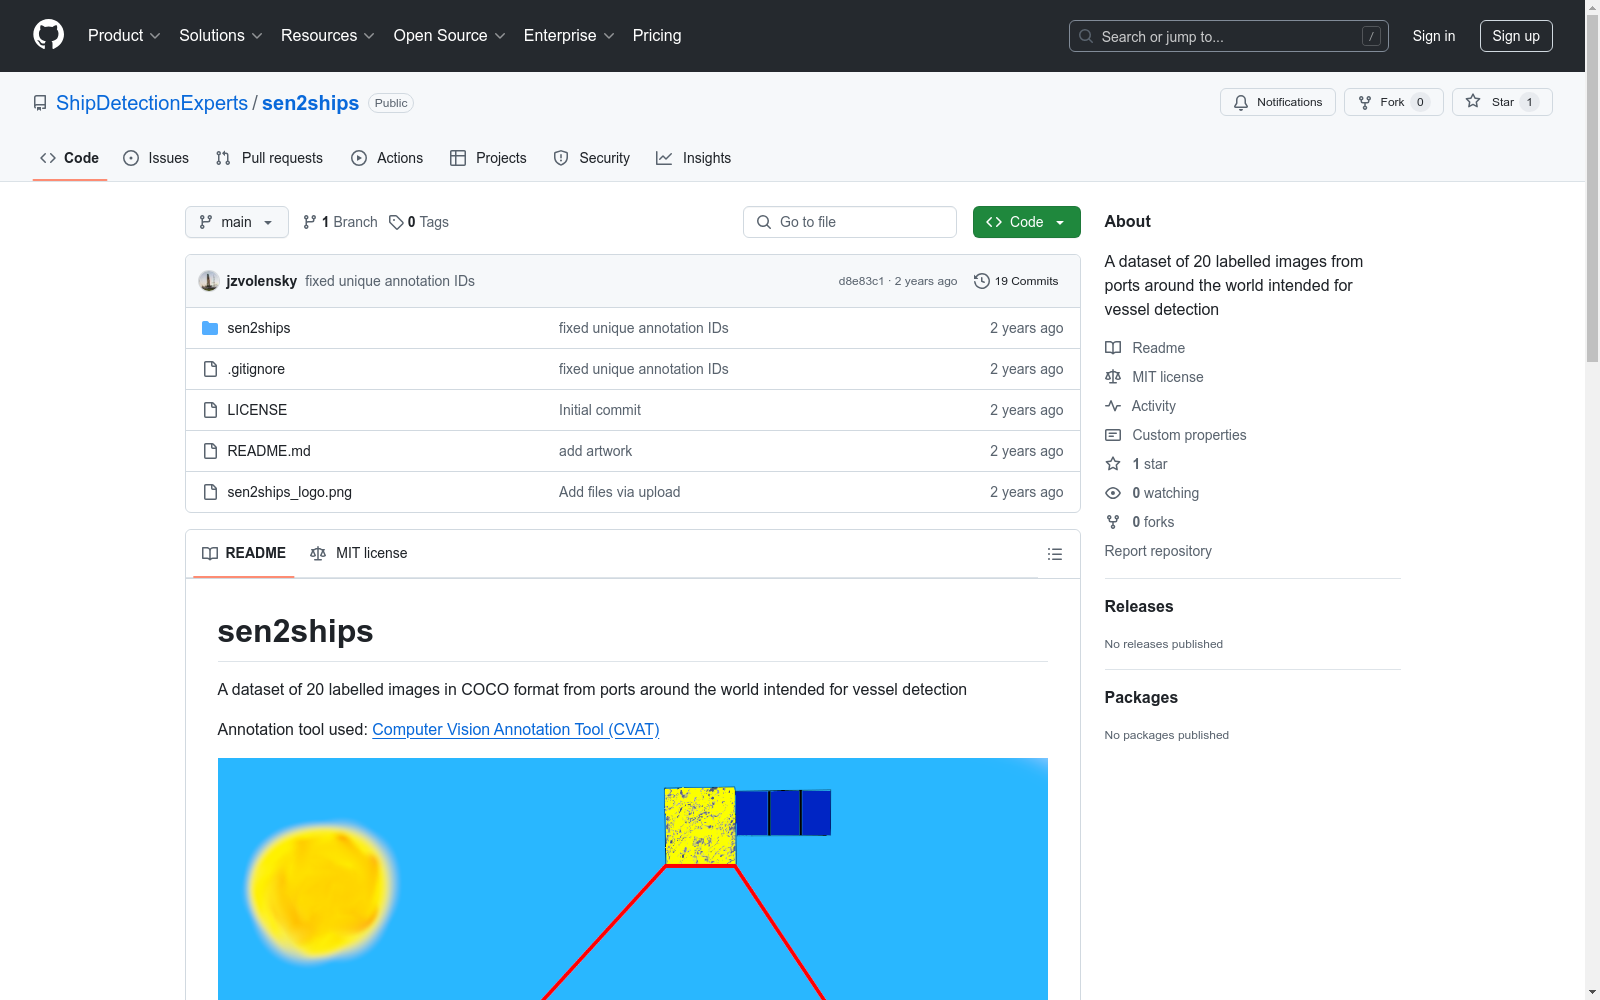View the 1 Branch list
Image resolution: width=1600 pixels, height=1000 pixels.
pyautogui.click(x=340, y=222)
